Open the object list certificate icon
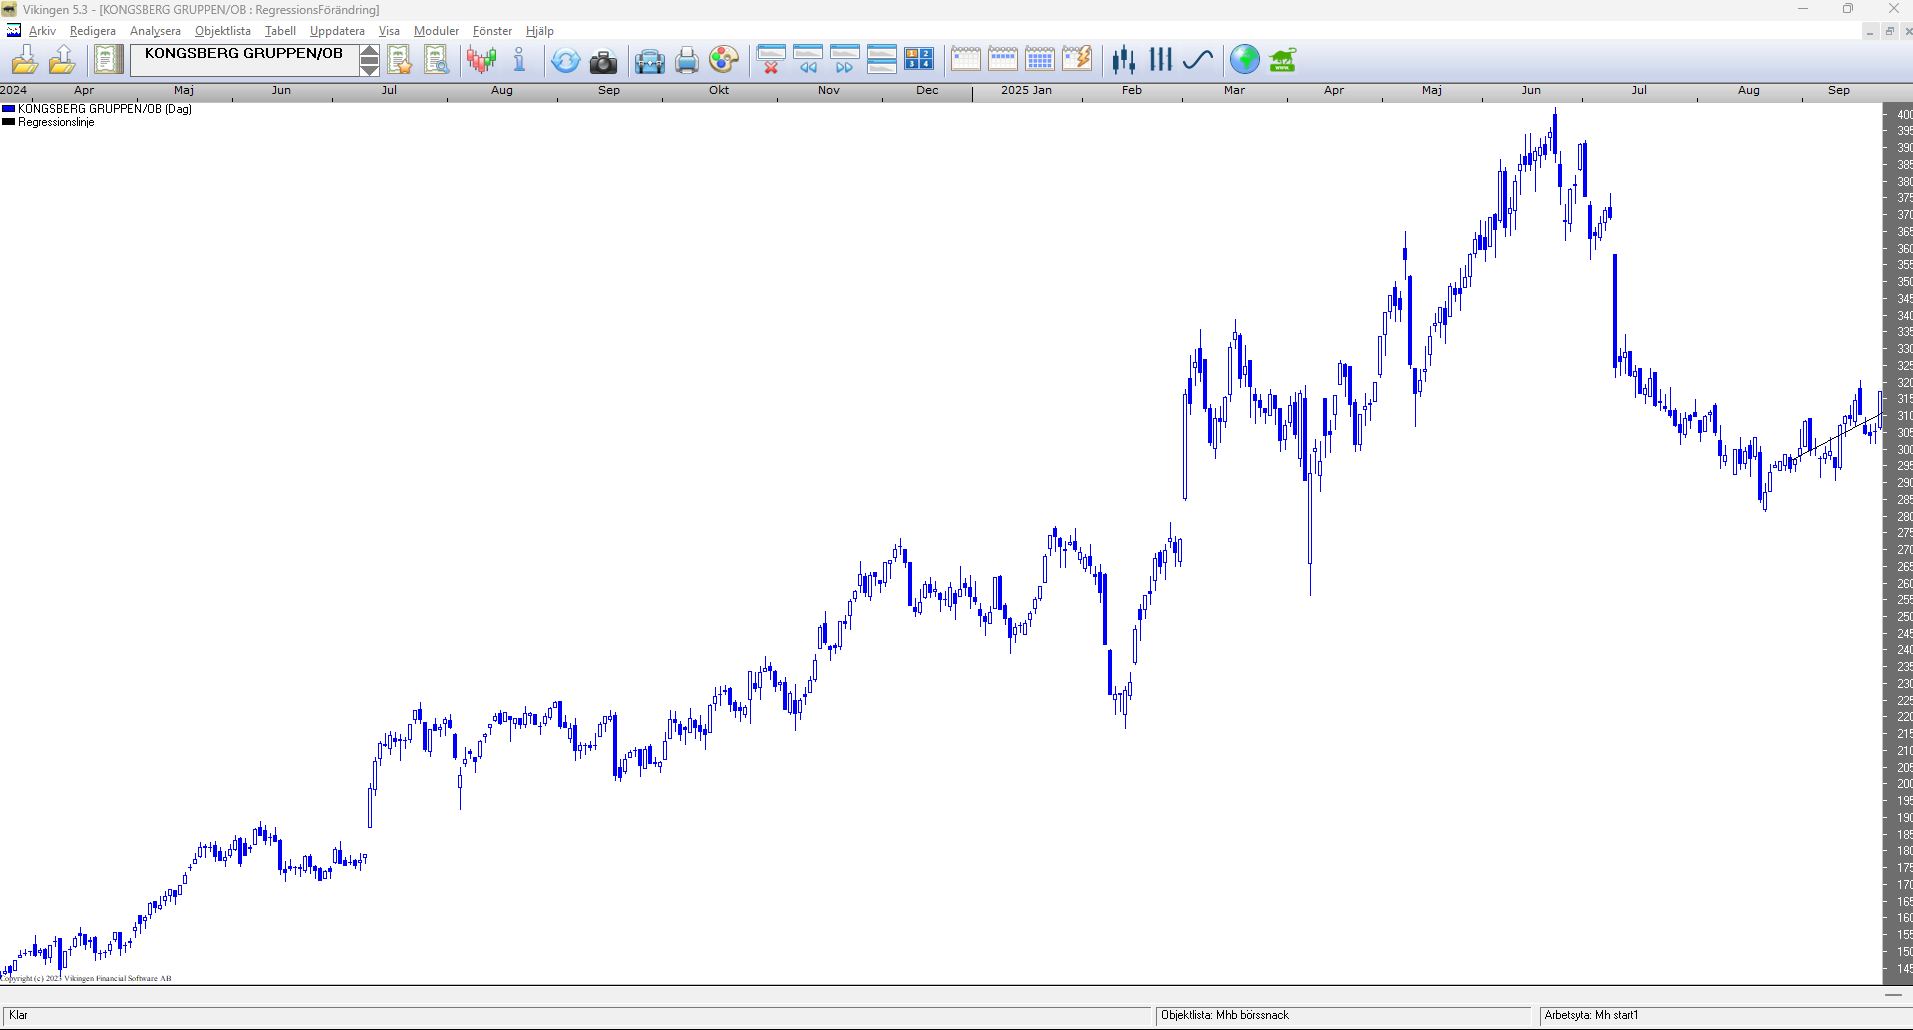The image size is (1913, 1030). [108, 61]
